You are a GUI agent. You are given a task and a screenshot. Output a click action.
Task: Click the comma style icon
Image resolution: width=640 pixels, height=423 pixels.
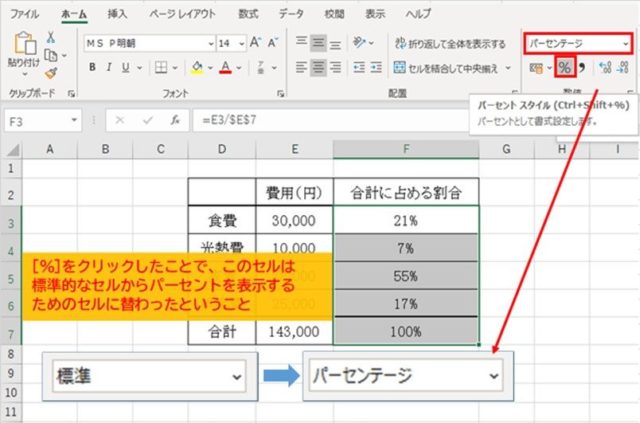582,67
